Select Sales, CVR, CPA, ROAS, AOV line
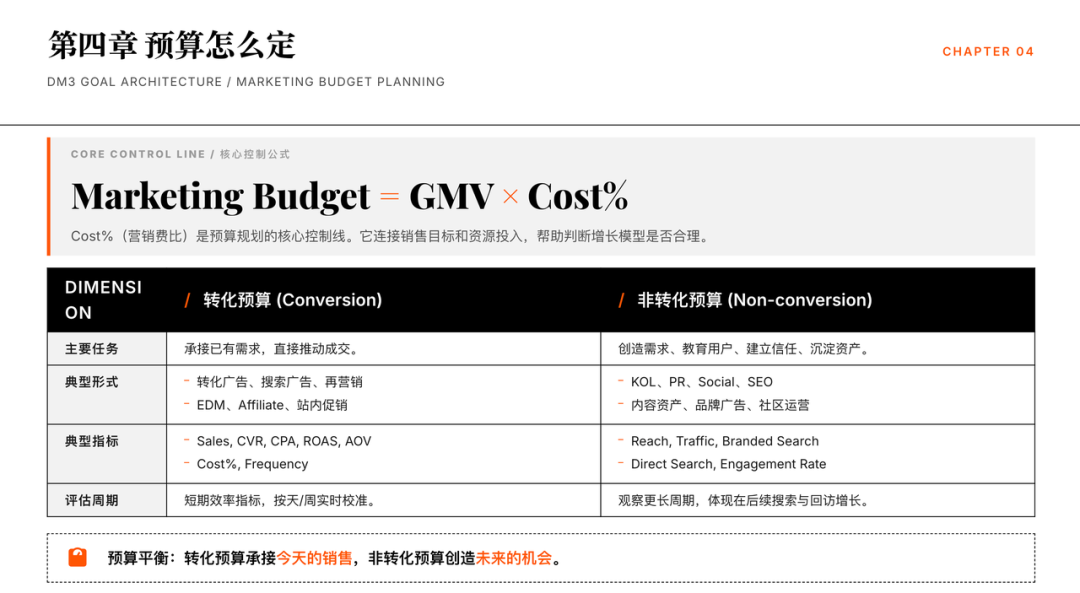This screenshot has height=593, width=1080. [284, 441]
